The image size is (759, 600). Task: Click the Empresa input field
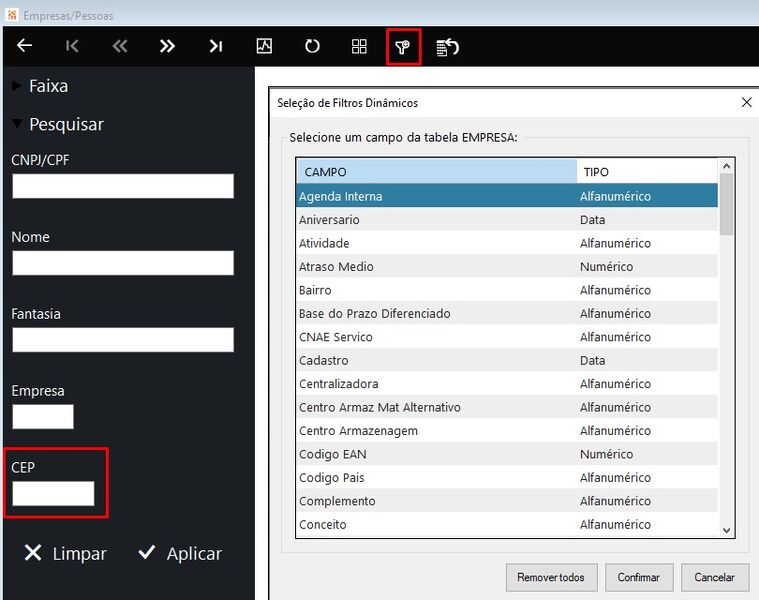[x=43, y=417]
